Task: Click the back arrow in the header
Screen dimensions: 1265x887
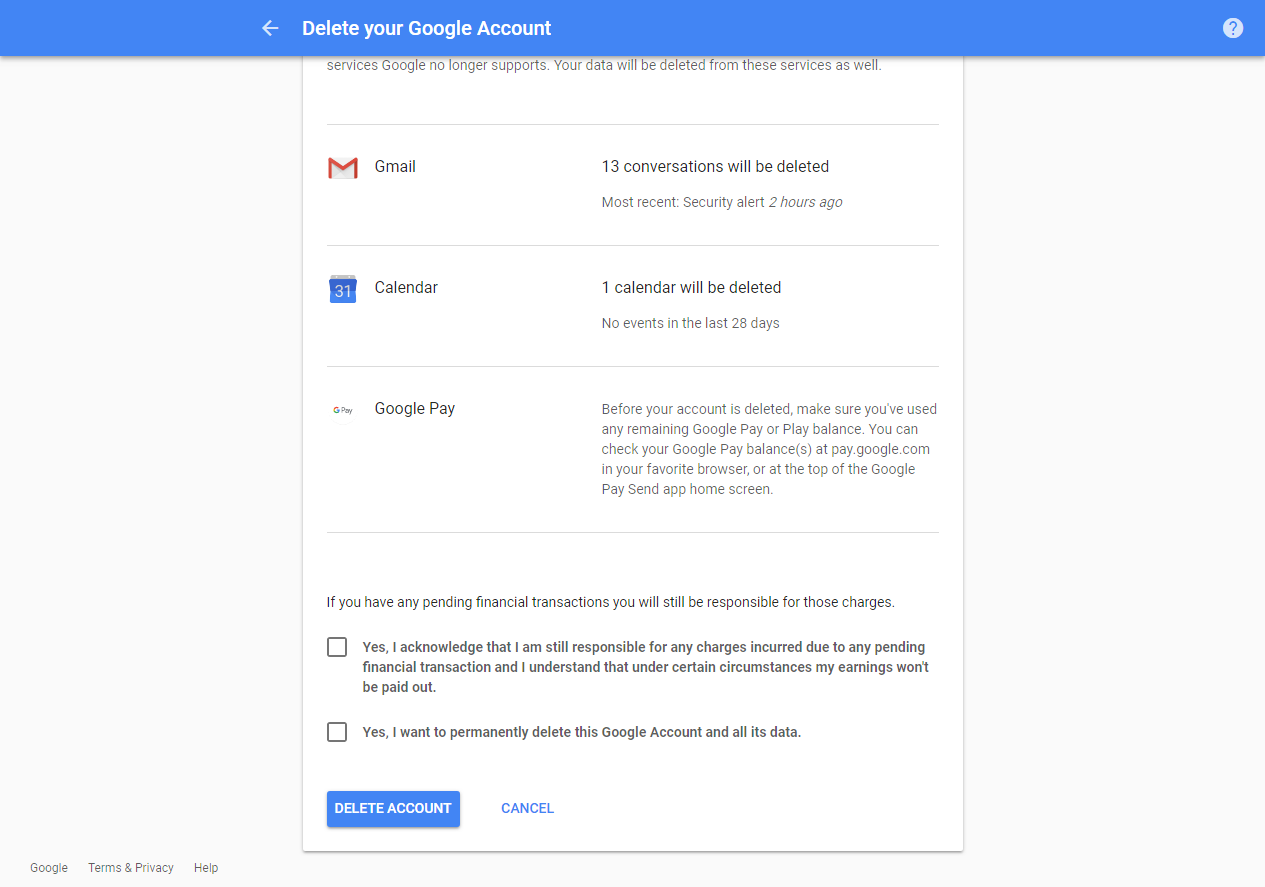Action: [x=270, y=28]
